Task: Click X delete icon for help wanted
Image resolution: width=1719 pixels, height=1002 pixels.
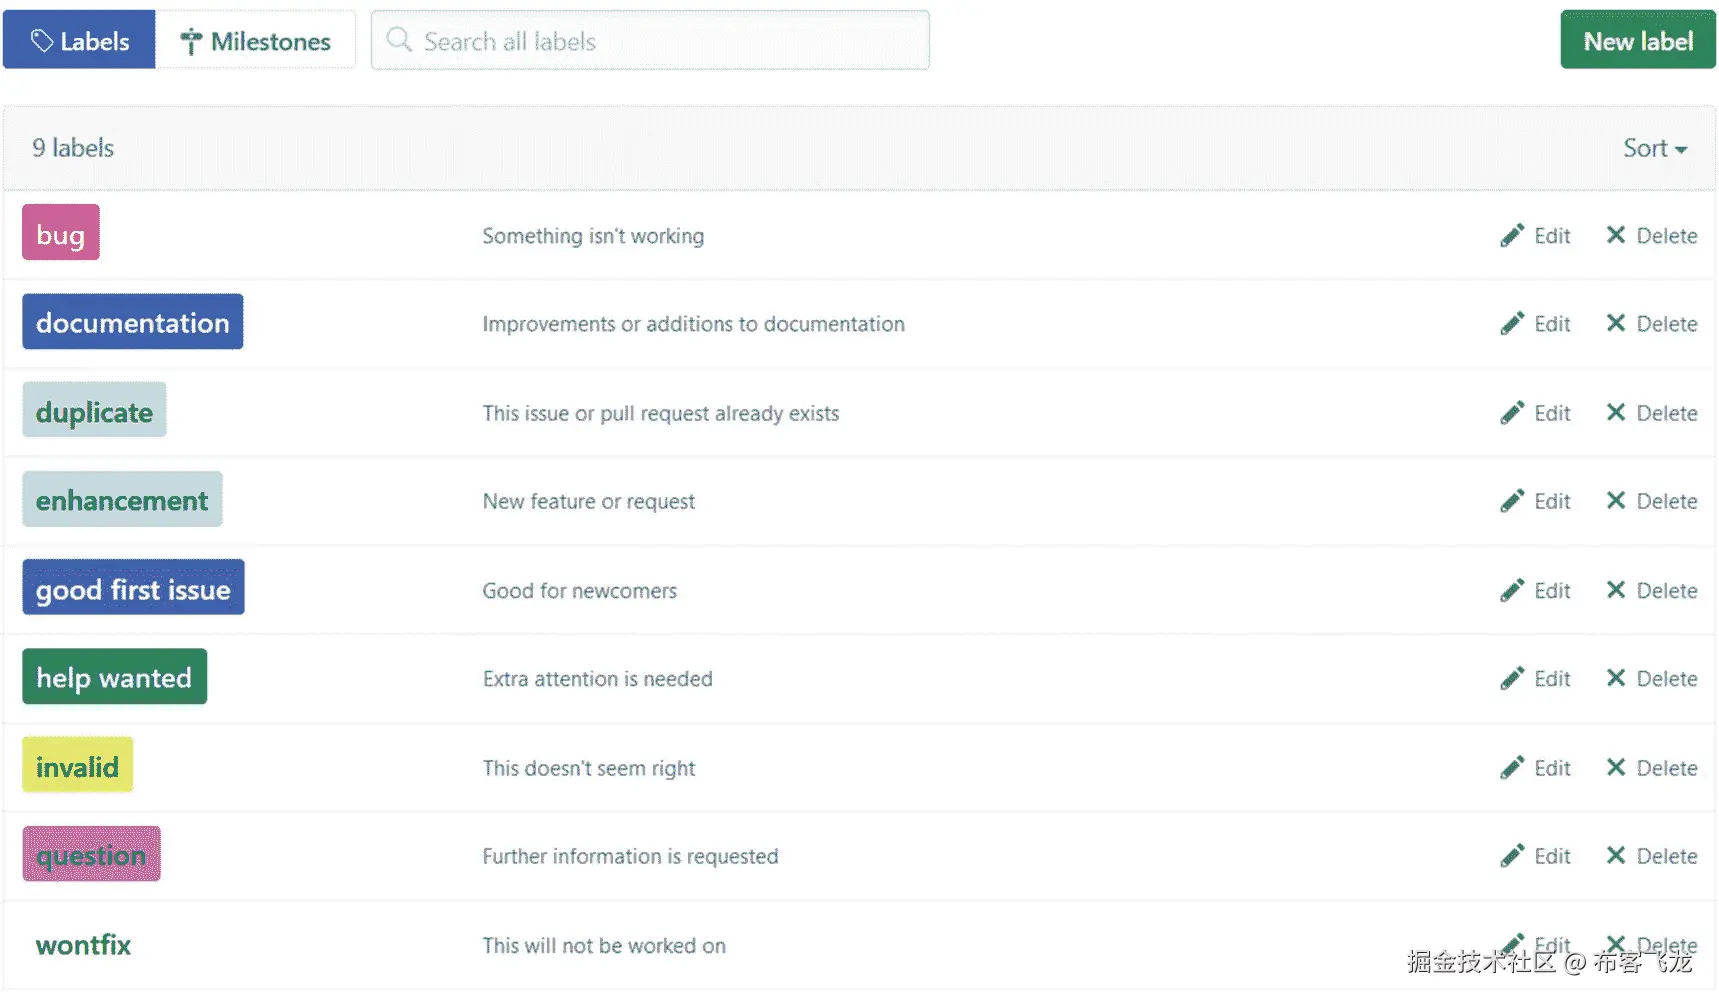Action: point(1615,678)
